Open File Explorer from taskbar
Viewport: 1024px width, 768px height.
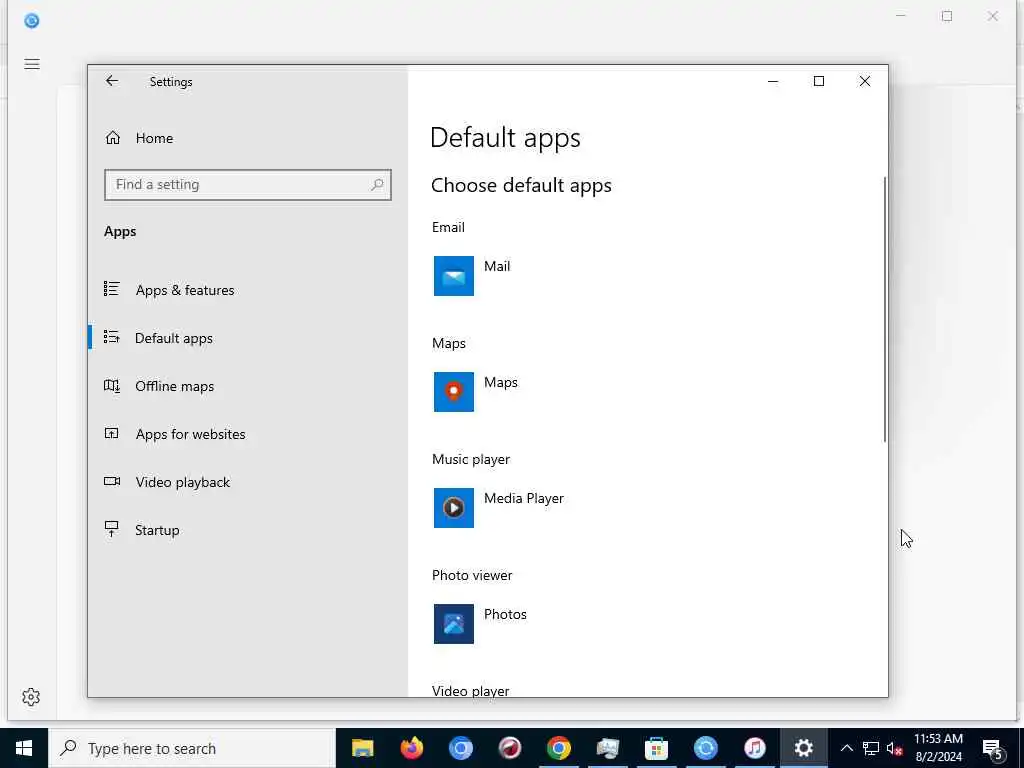(362, 748)
